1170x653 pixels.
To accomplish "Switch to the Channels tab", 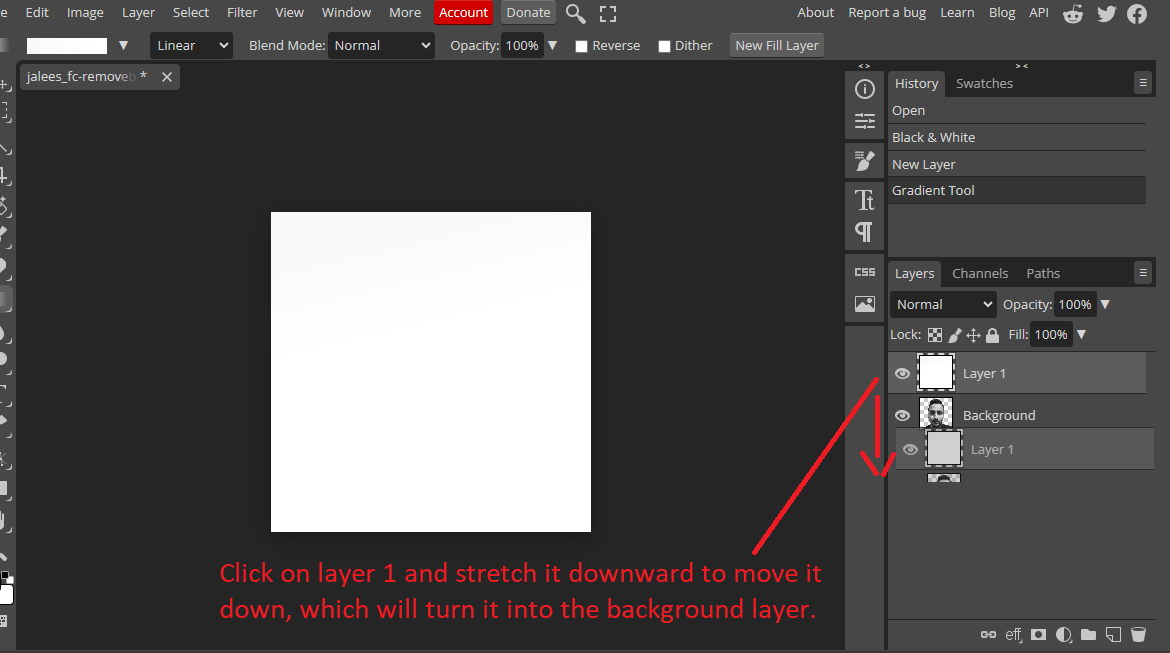I will (979, 273).
